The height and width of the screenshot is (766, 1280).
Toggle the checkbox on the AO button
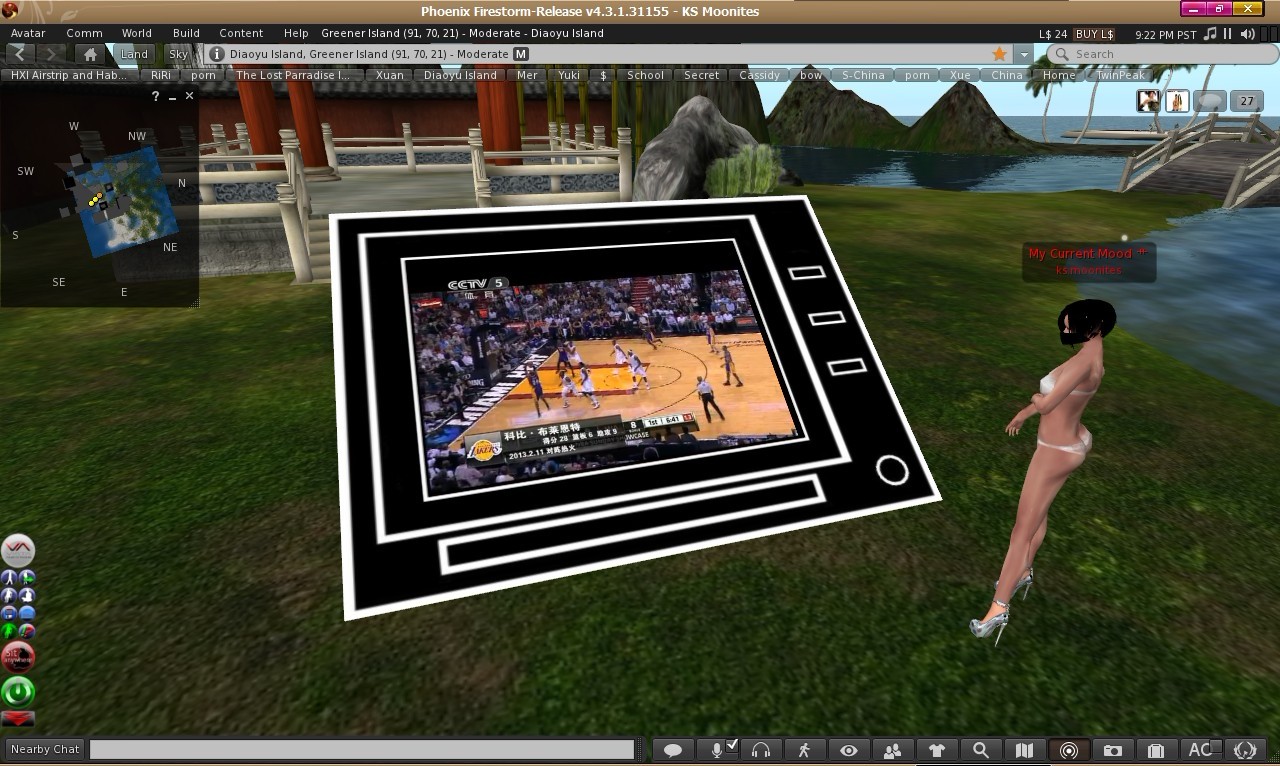(1216, 746)
